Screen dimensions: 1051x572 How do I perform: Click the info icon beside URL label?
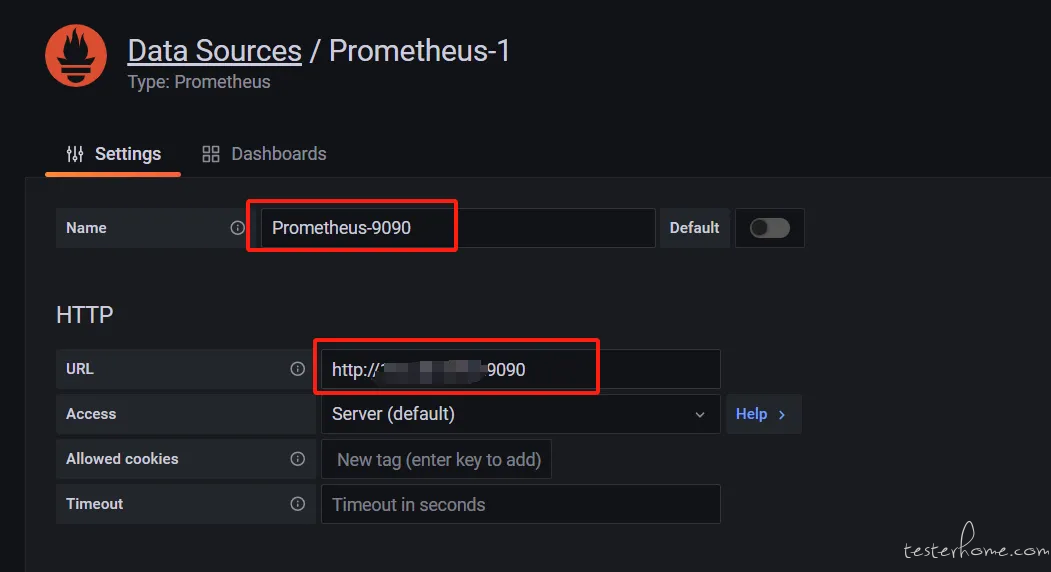pyautogui.click(x=298, y=369)
